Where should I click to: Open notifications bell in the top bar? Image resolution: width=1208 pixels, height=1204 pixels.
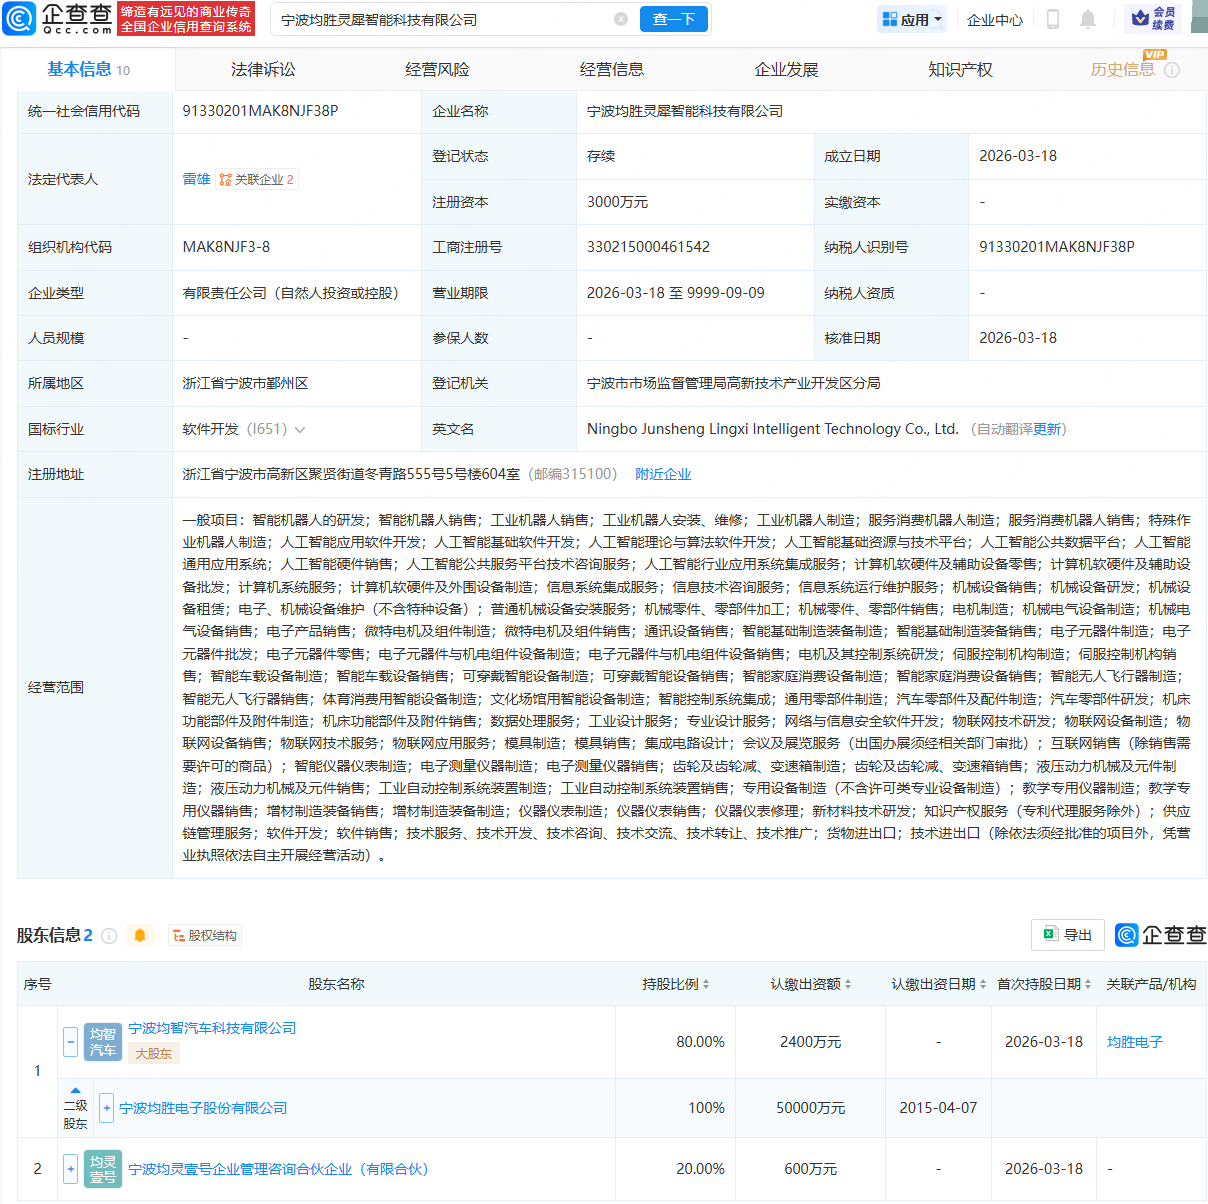click(x=1088, y=19)
